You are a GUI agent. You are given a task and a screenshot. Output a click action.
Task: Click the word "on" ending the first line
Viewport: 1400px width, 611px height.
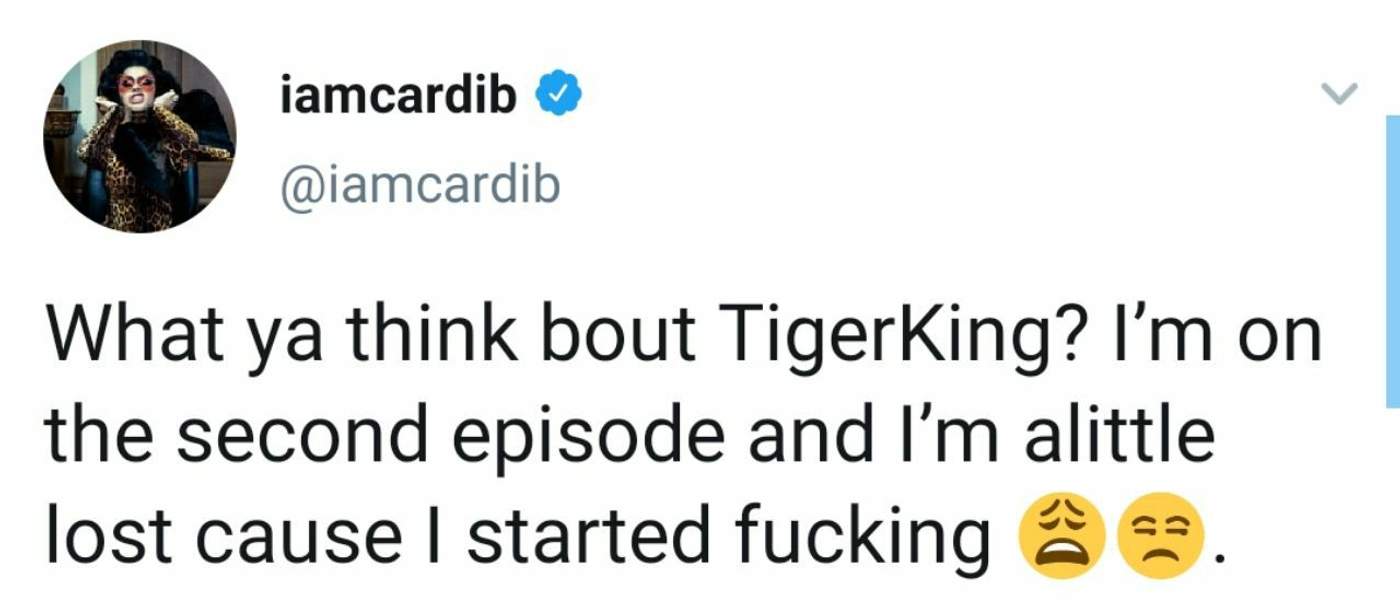(x=1286, y=340)
